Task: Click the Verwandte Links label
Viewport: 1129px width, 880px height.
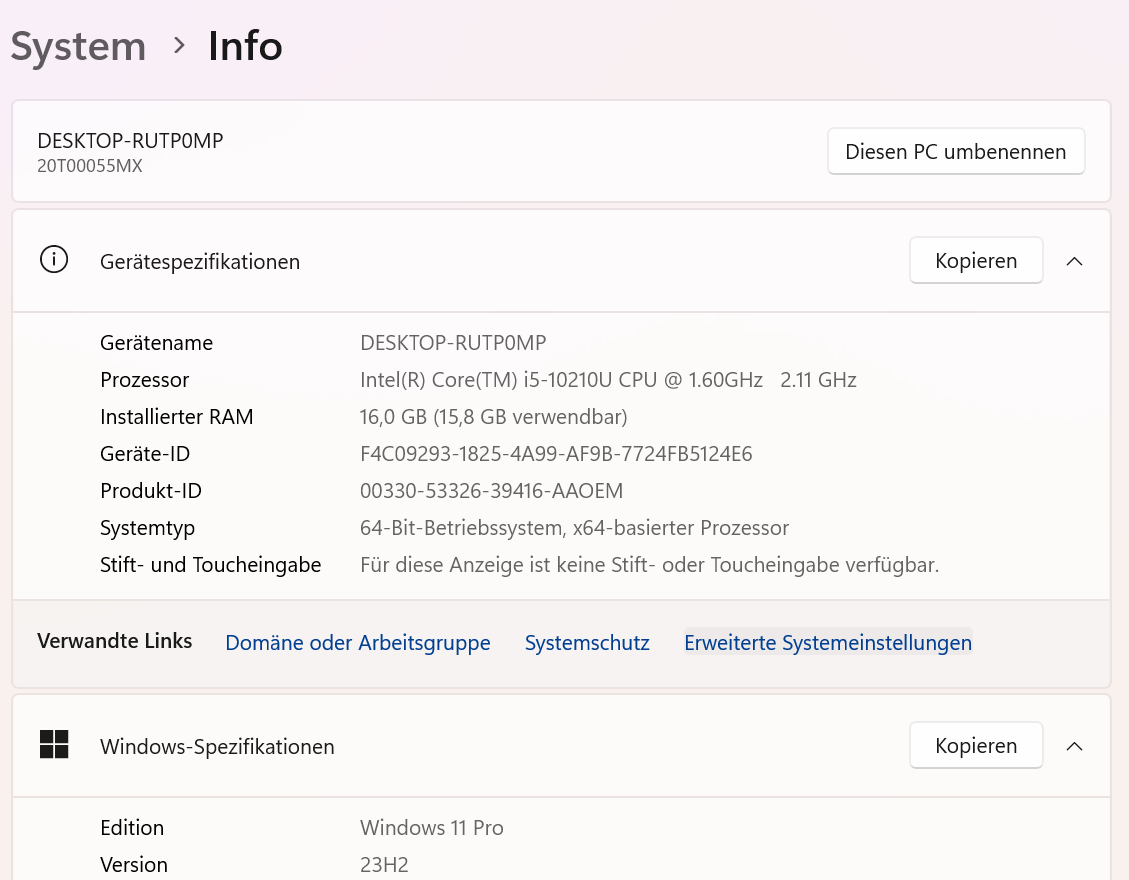Action: [x=114, y=641]
